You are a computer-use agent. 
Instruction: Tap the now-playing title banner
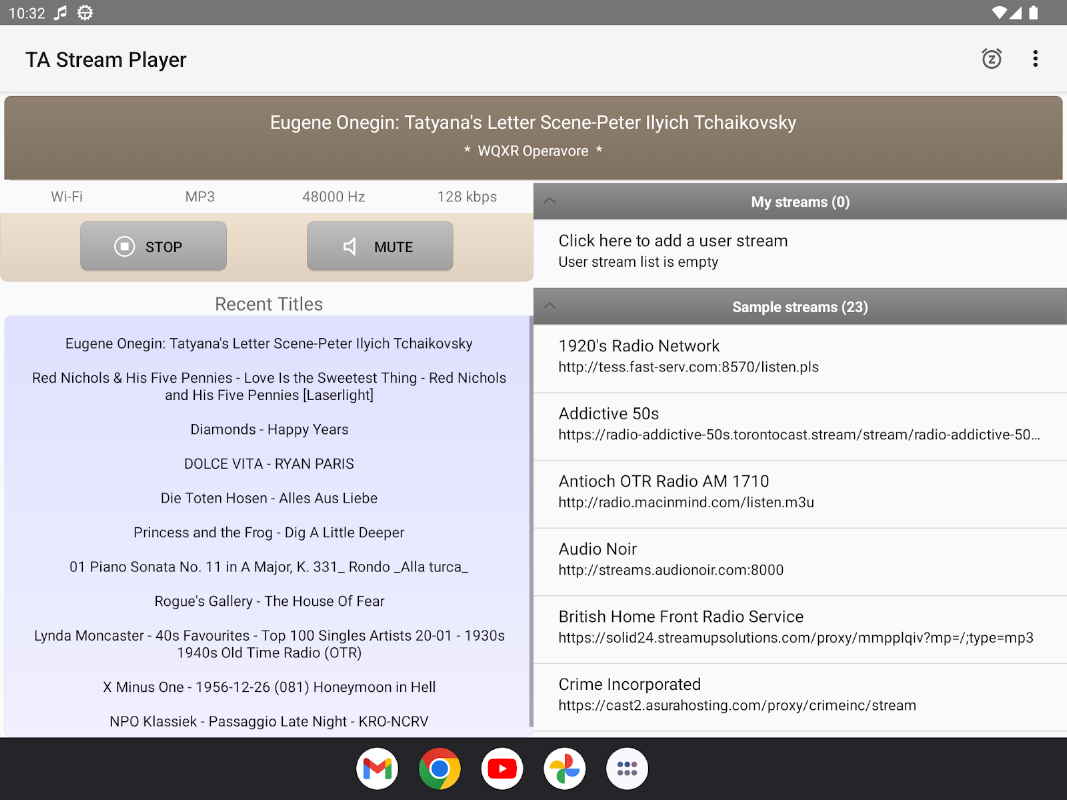coord(533,136)
